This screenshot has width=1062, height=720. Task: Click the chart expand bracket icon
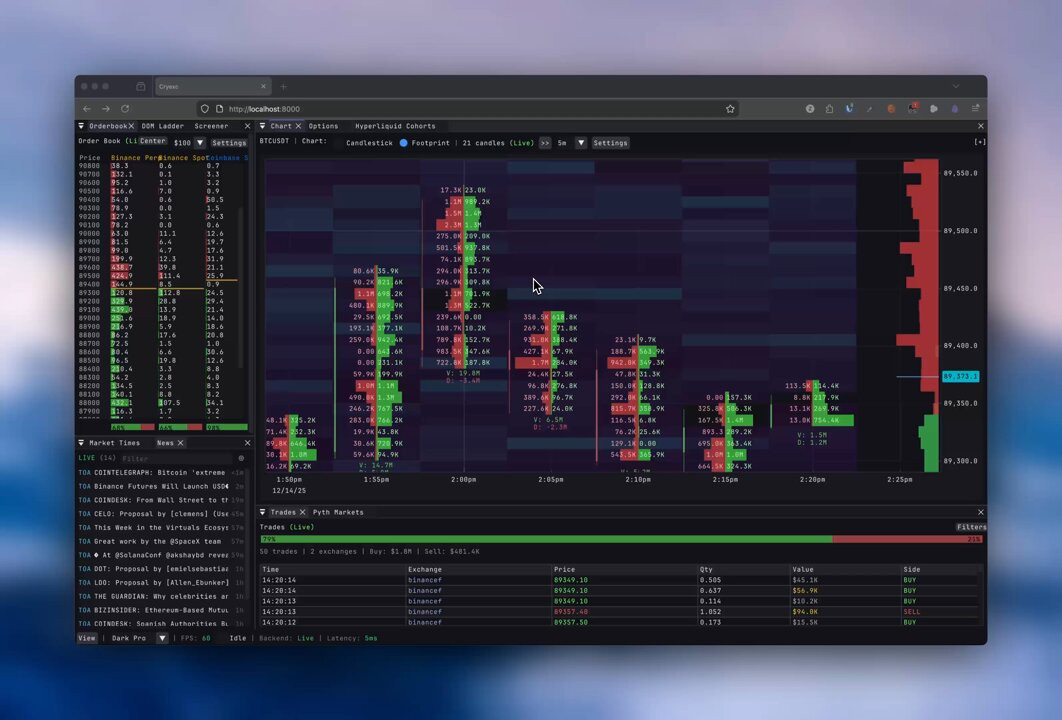(979, 142)
